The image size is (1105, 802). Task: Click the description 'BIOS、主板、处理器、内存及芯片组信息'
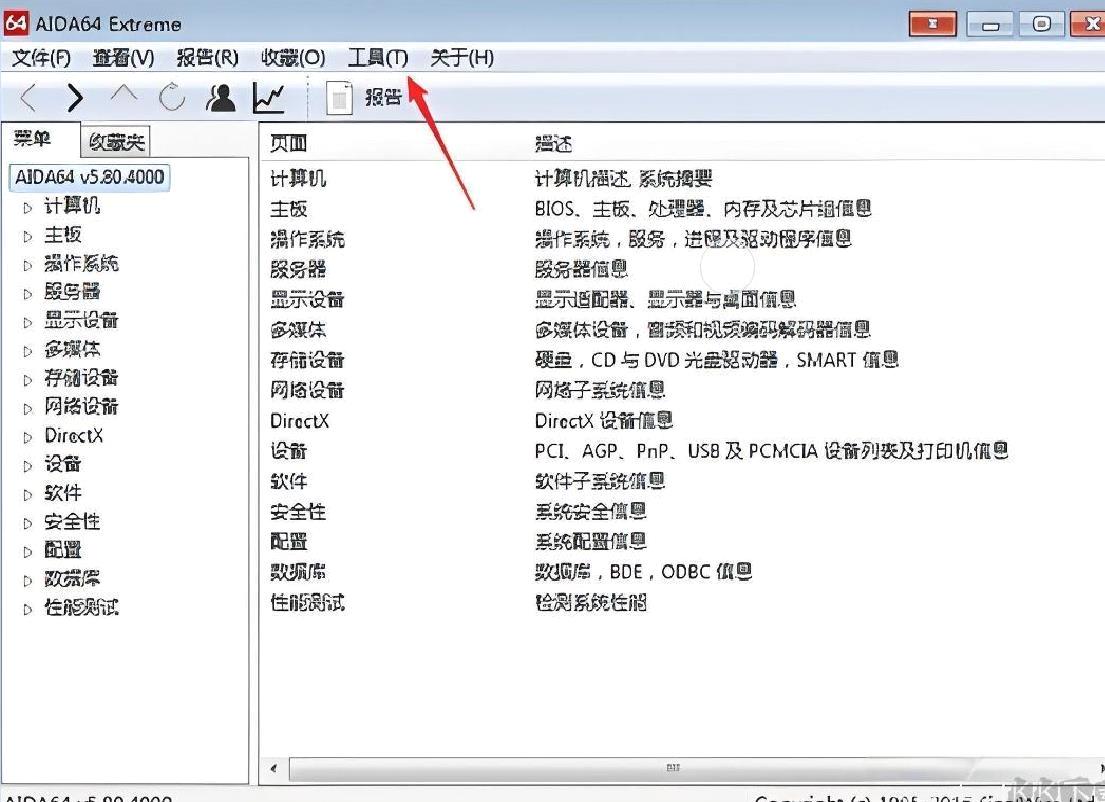pos(703,209)
